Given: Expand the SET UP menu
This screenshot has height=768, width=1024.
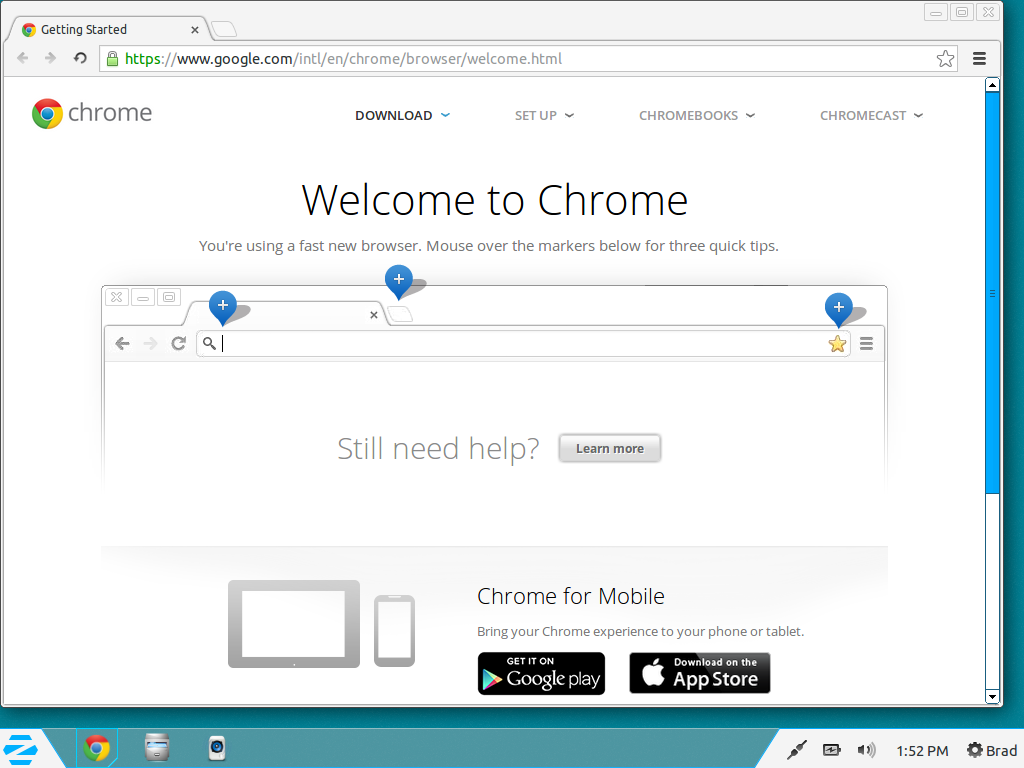Looking at the screenshot, I should click(x=544, y=116).
